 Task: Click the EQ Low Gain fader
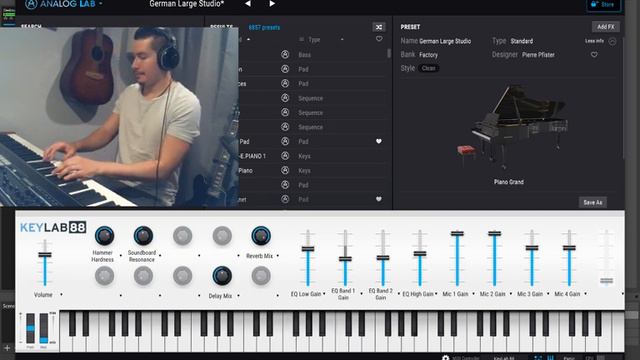(308, 249)
